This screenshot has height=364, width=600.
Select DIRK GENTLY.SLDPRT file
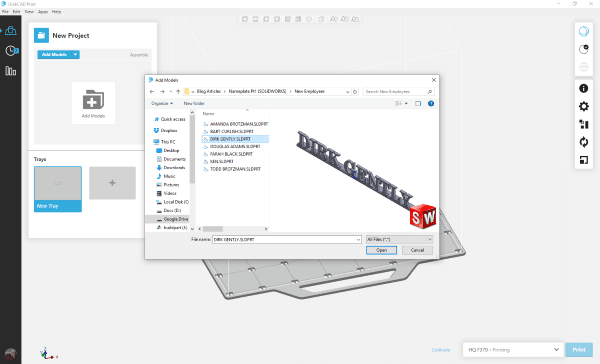(x=235, y=139)
